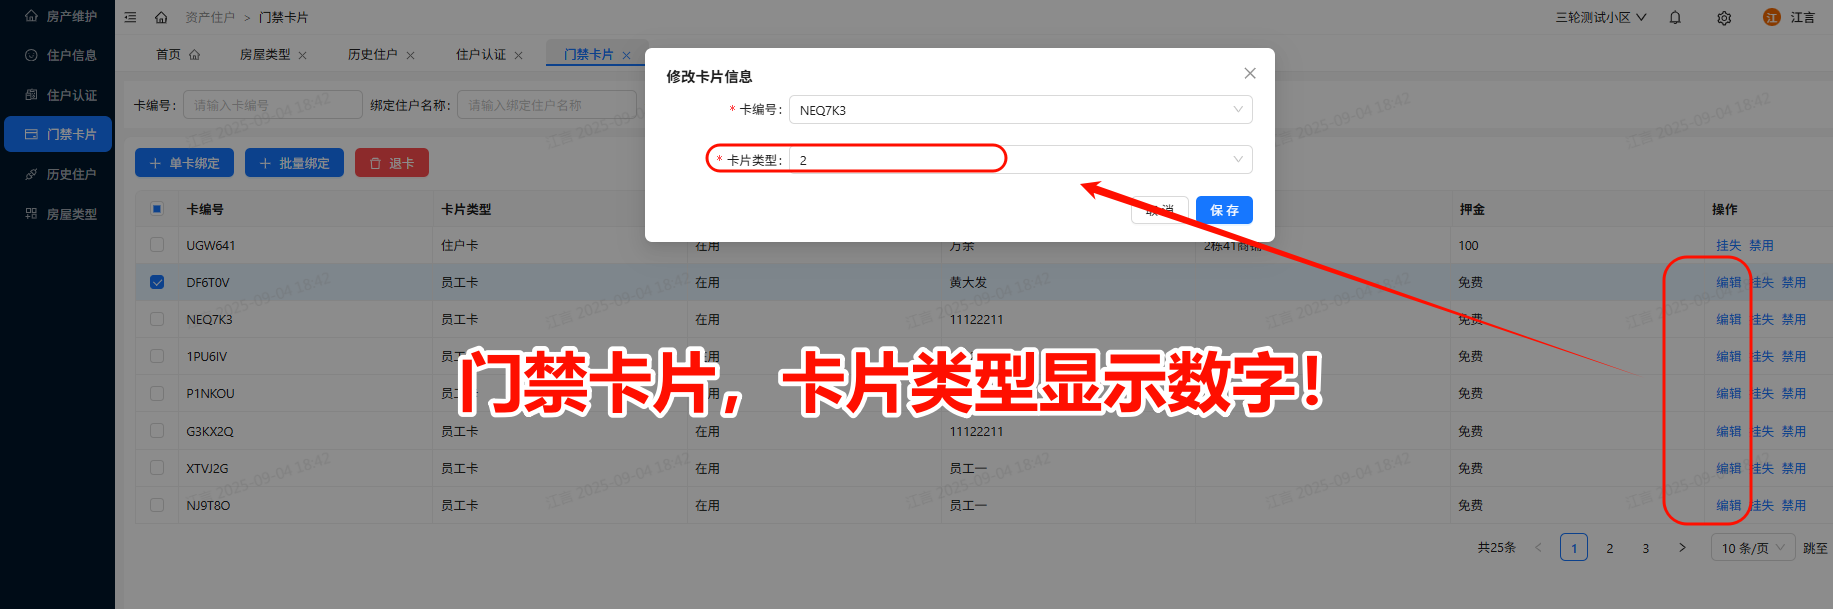Viewport: 1833px width, 609px height.
Task: Check the NEQ7K3 row checkbox
Action: pos(157,319)
